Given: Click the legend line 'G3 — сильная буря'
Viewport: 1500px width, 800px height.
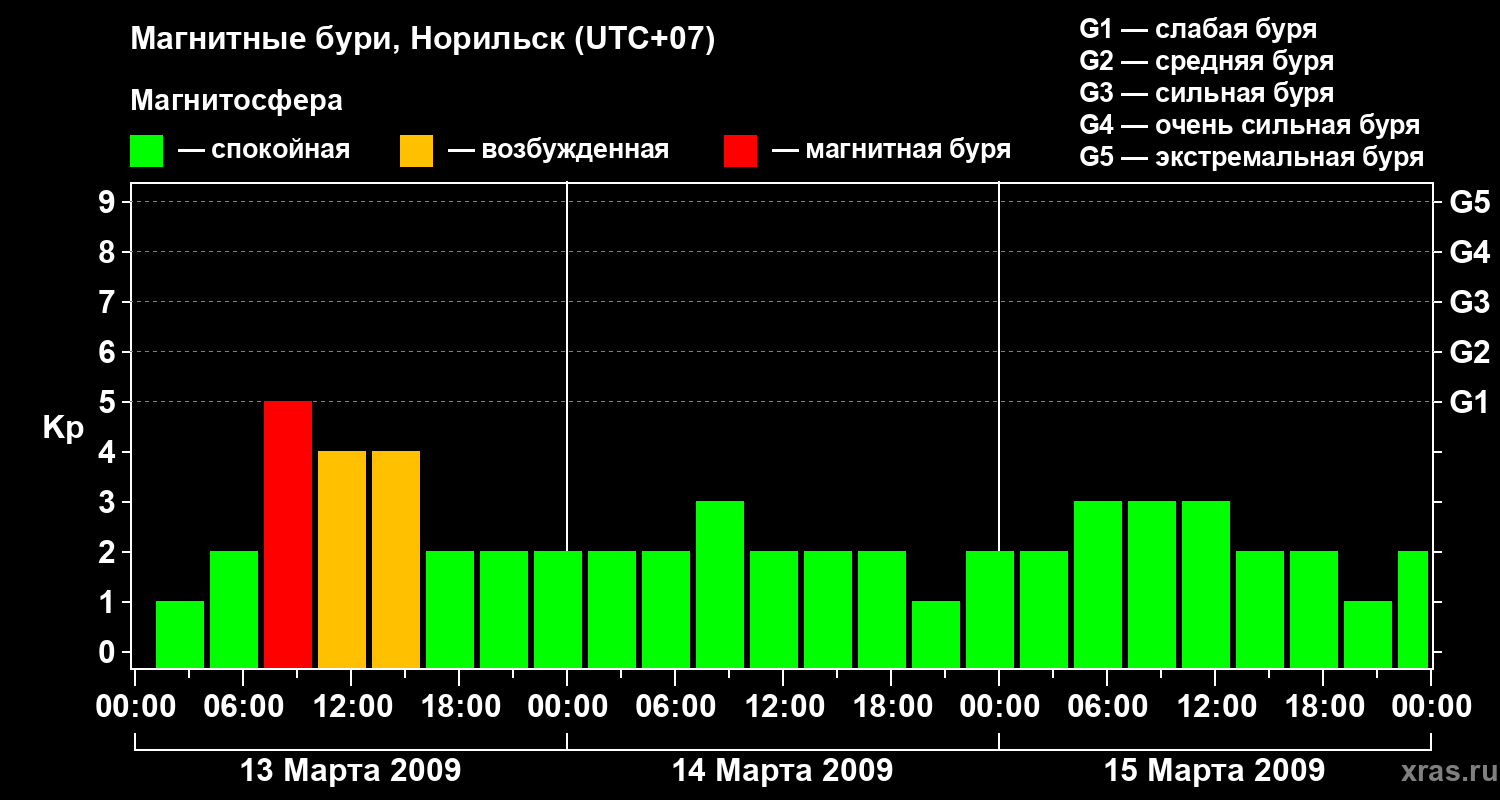Looking at the screenshot, I should click(1207, 93).
